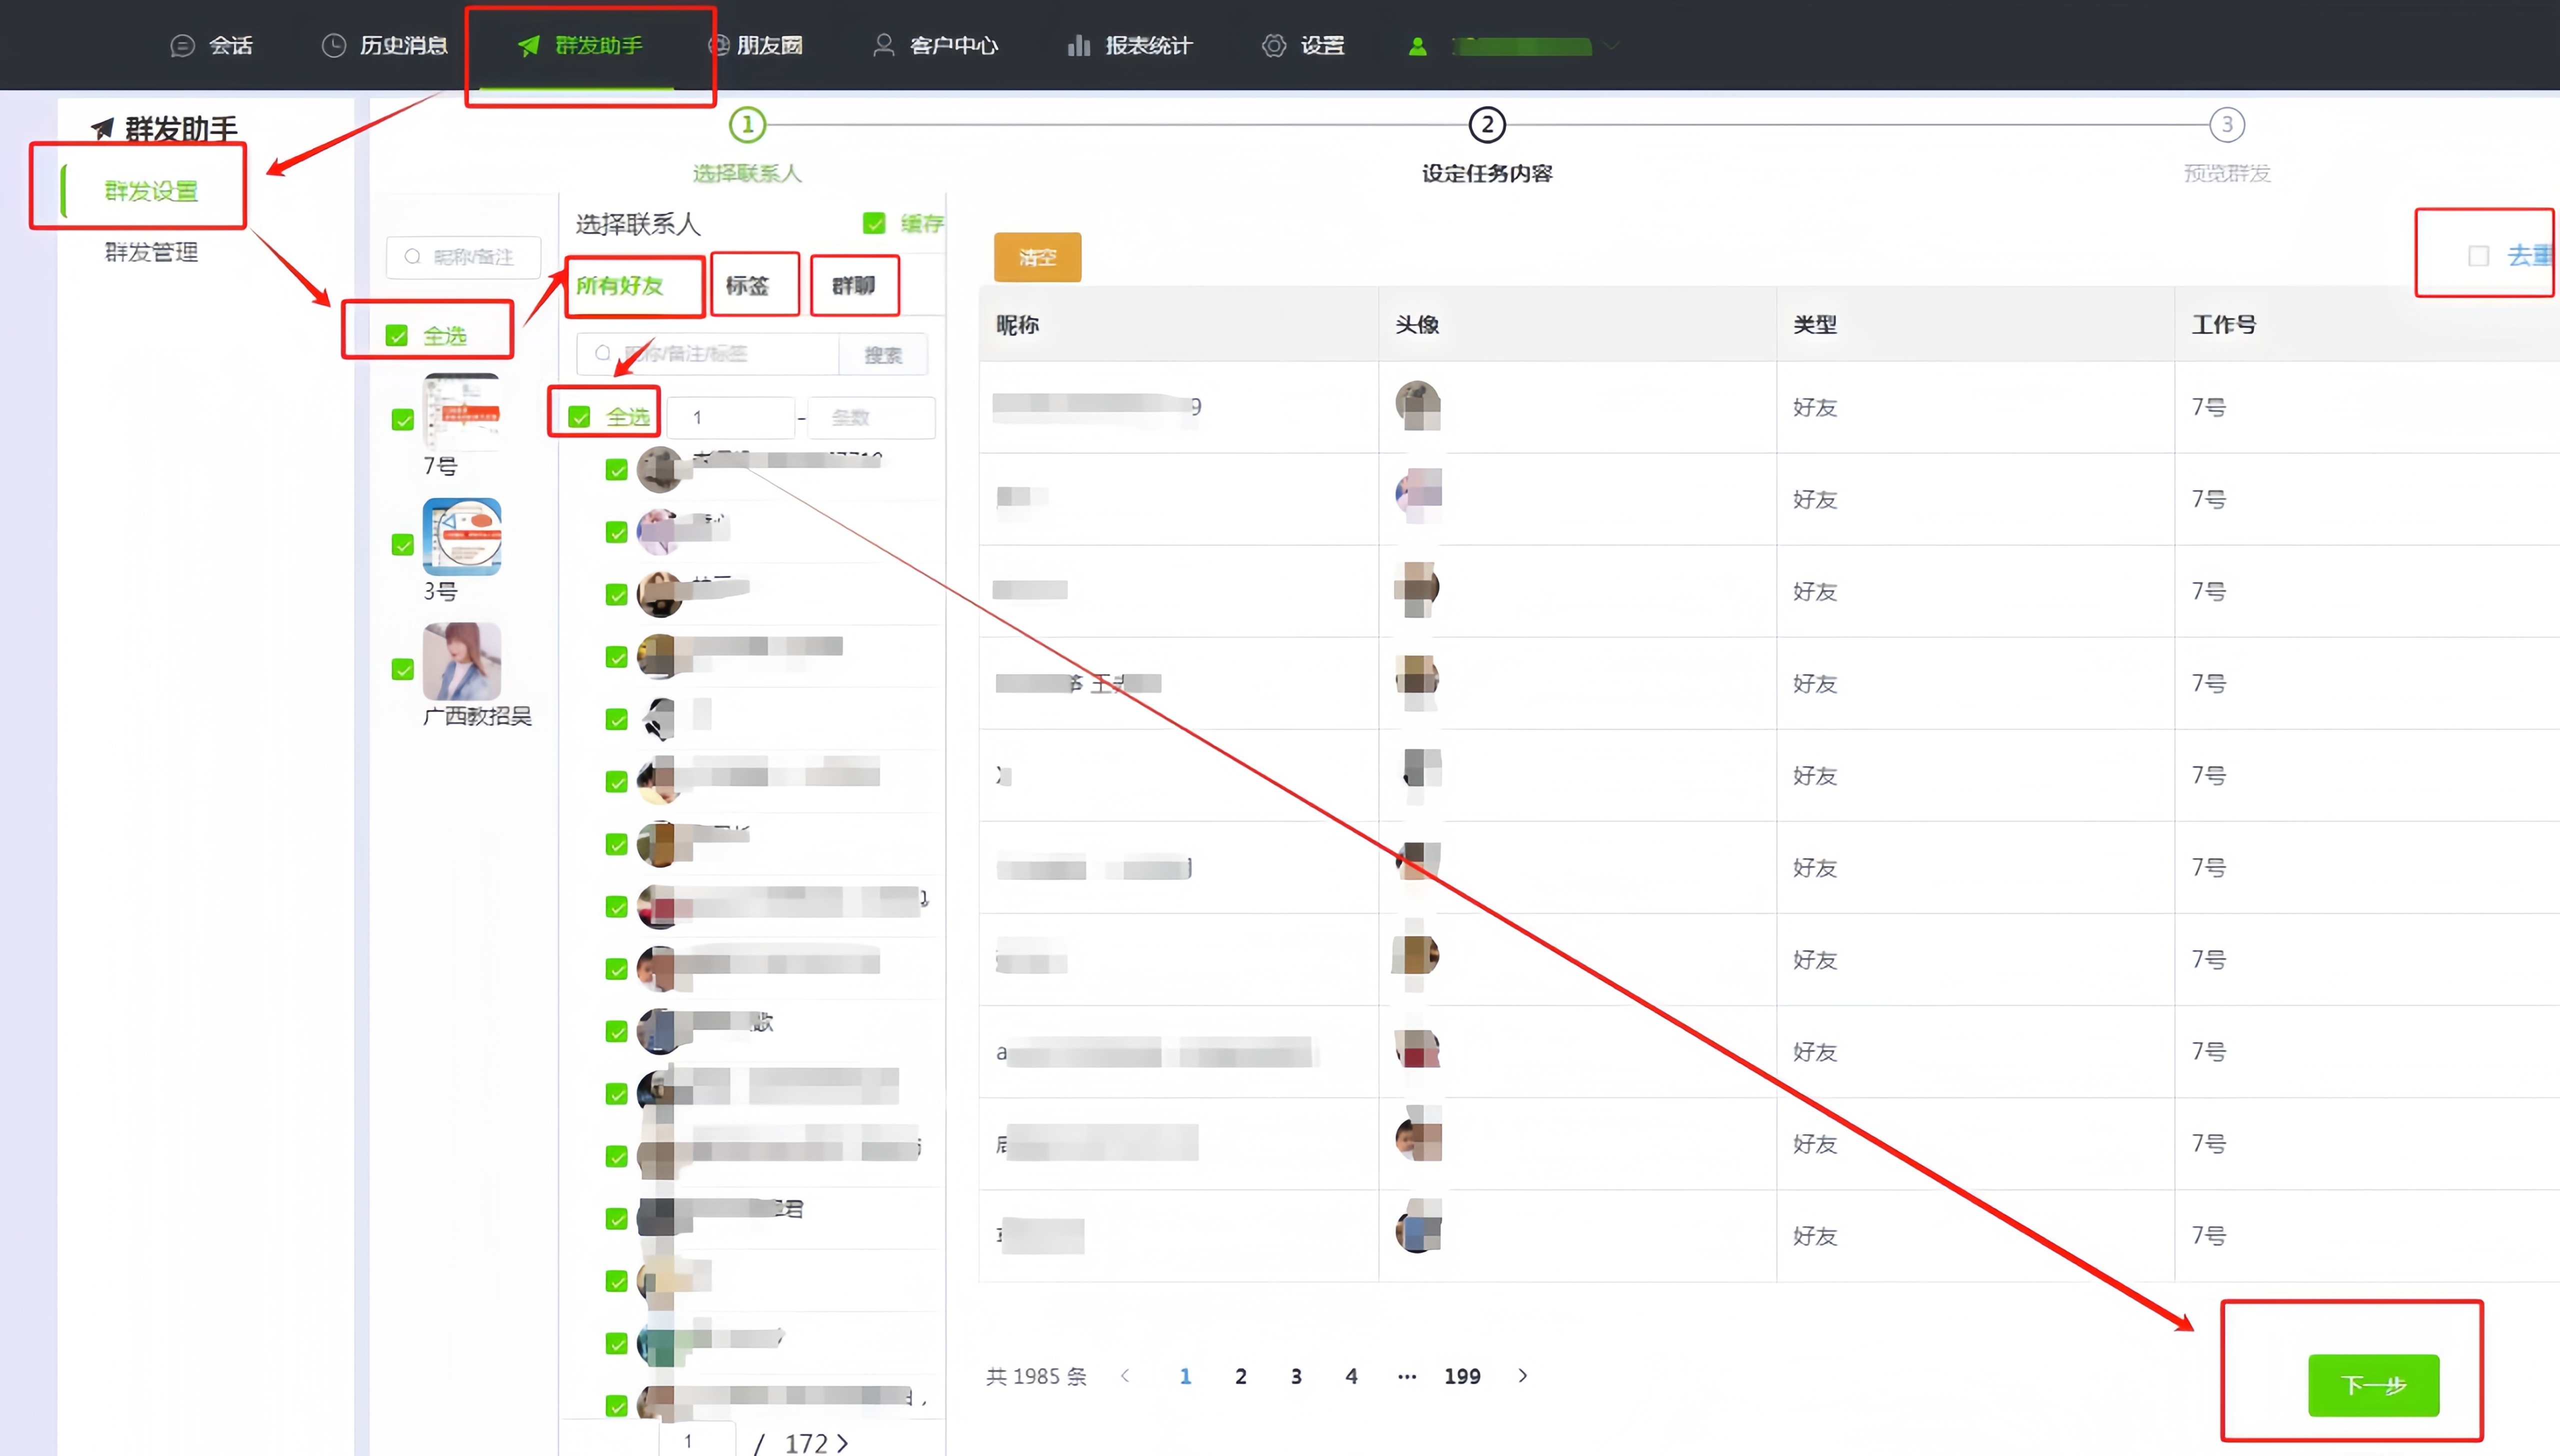Switch to the 群聊 tab

854,286
